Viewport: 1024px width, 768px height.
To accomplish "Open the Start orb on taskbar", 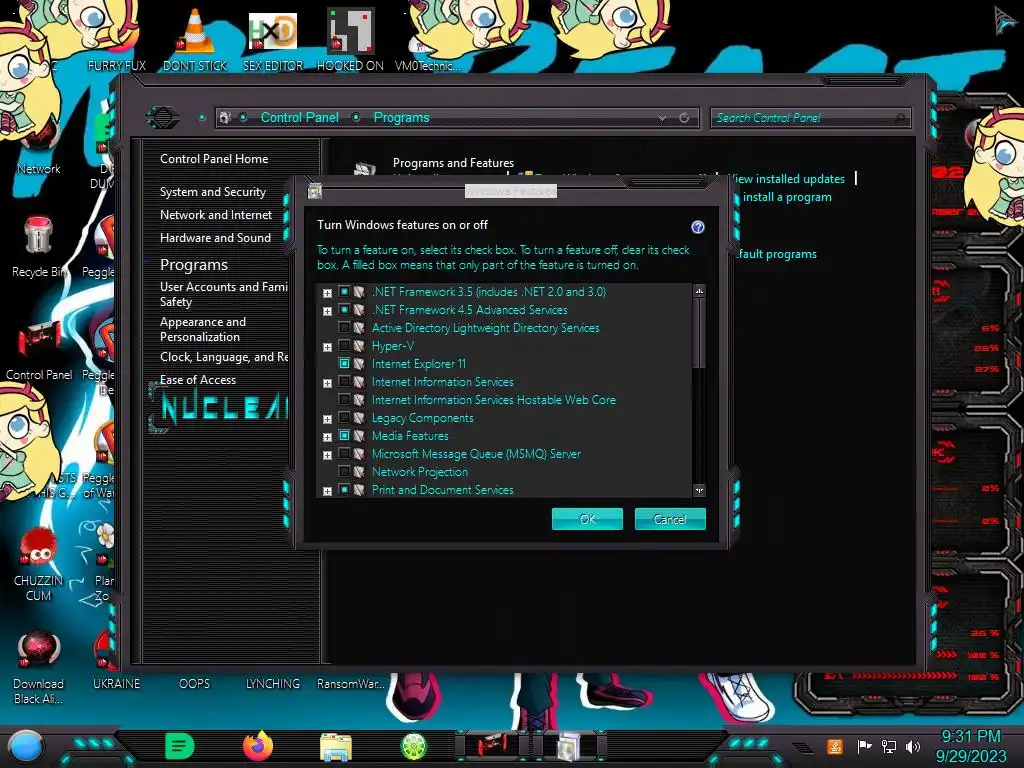I will [x=26, y=746].
